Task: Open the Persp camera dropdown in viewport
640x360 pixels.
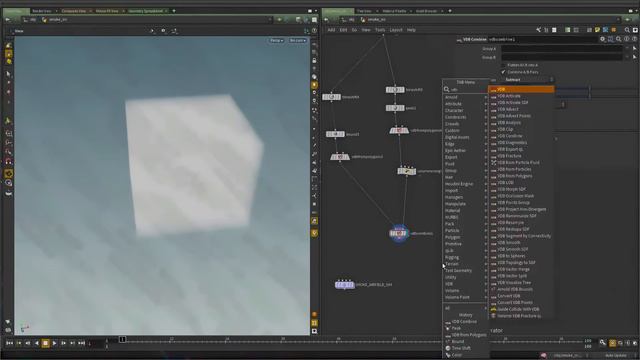Action: [x=276, y=40]
